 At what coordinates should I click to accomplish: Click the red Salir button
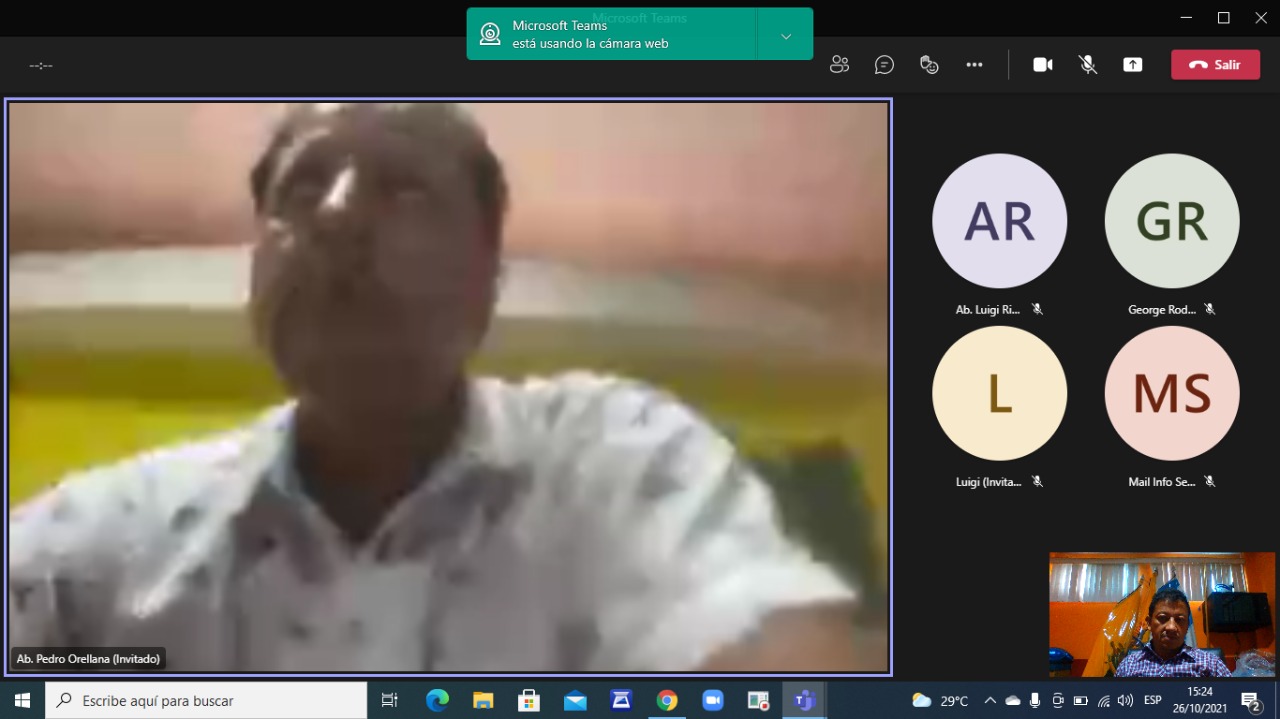pos(1215,65)
